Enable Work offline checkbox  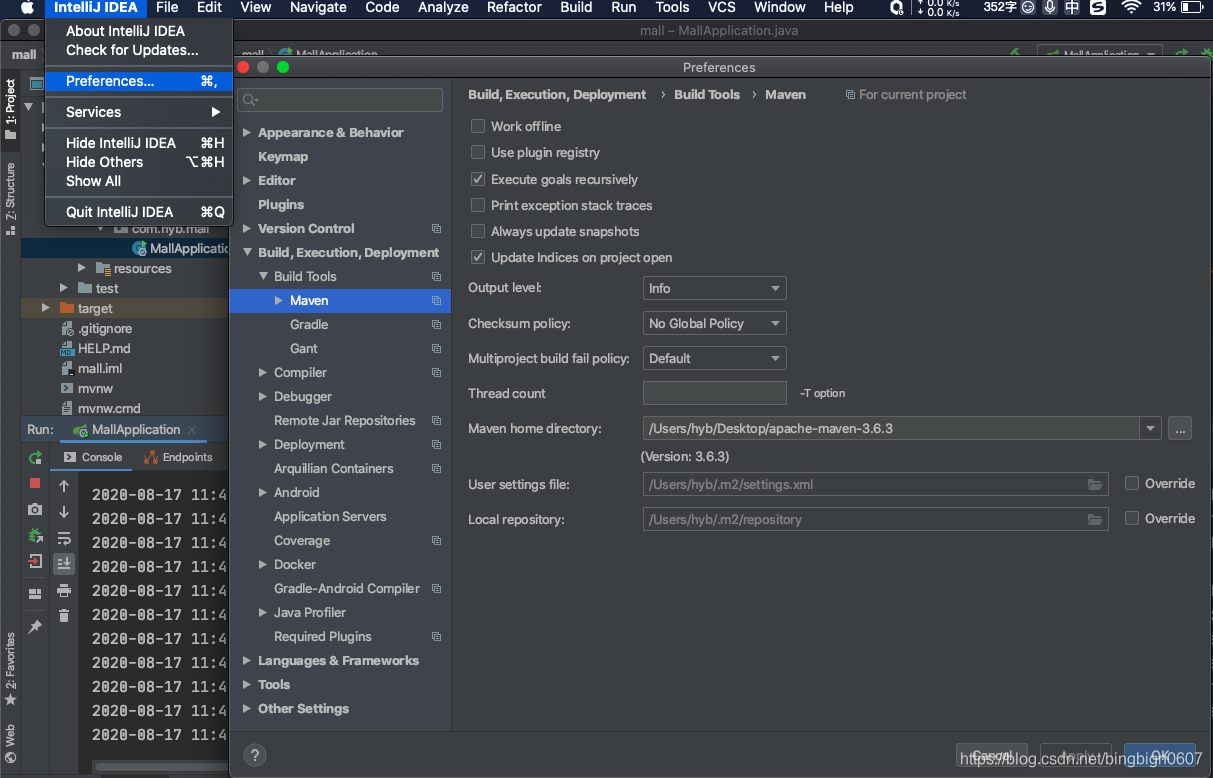point(478,127)
